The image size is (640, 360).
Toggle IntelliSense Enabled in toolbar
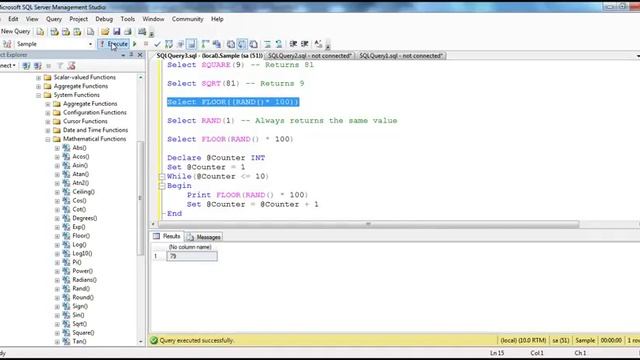point(191,44)
